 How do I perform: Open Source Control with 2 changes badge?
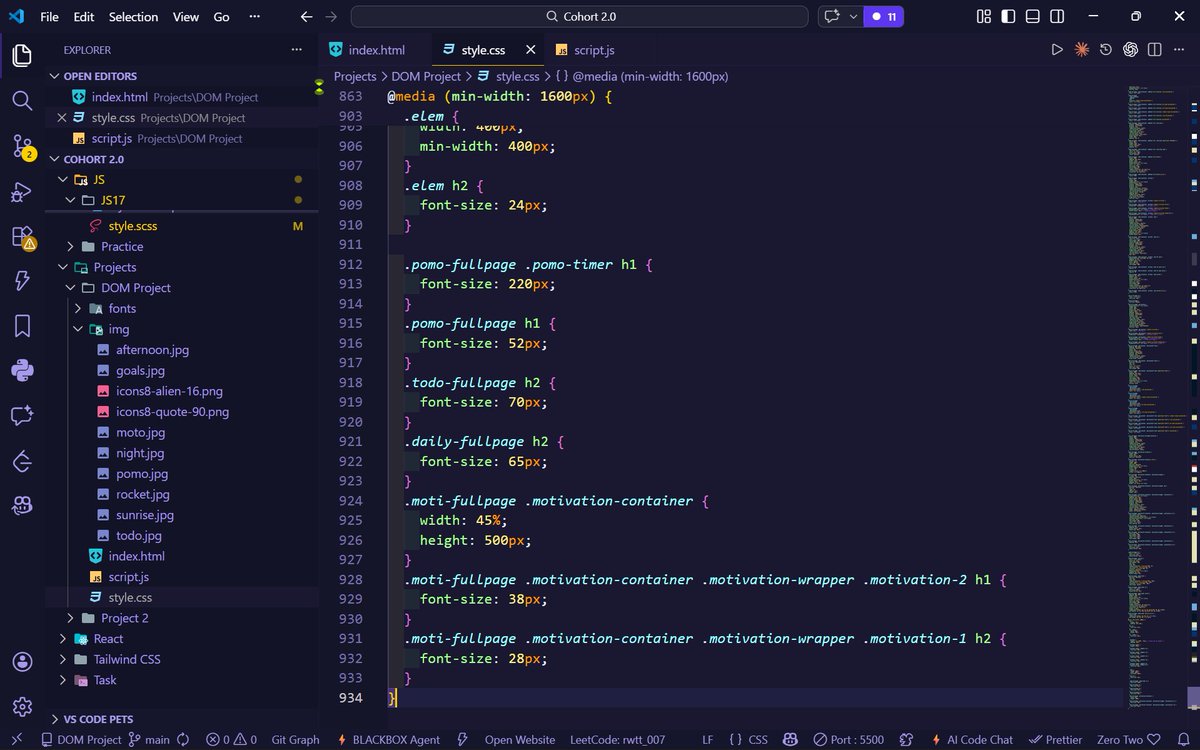click(x=22, y=146)
